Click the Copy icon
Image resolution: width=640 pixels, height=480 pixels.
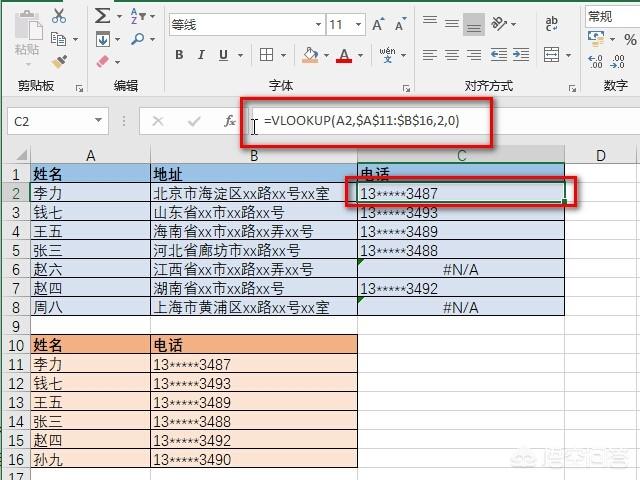[x=58, y=39]
